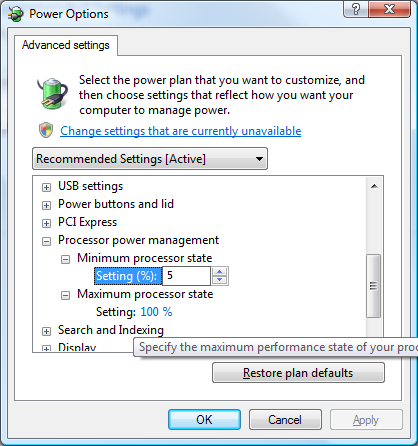Screen dimensions: 418x446
Task: Click the OK button
Action: (204, 420)
